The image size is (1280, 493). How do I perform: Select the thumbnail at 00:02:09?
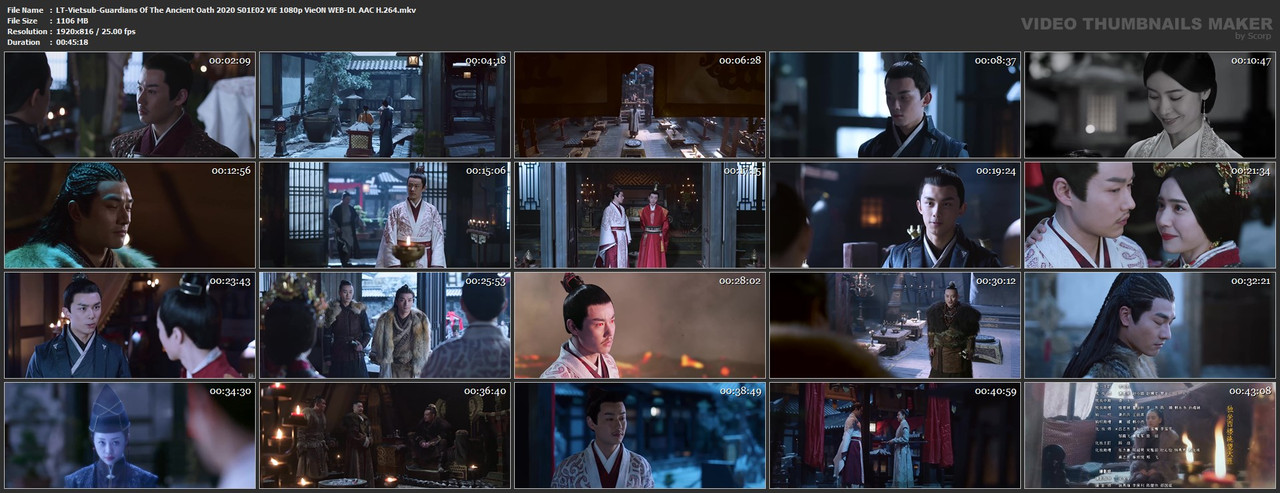(130, 105)
